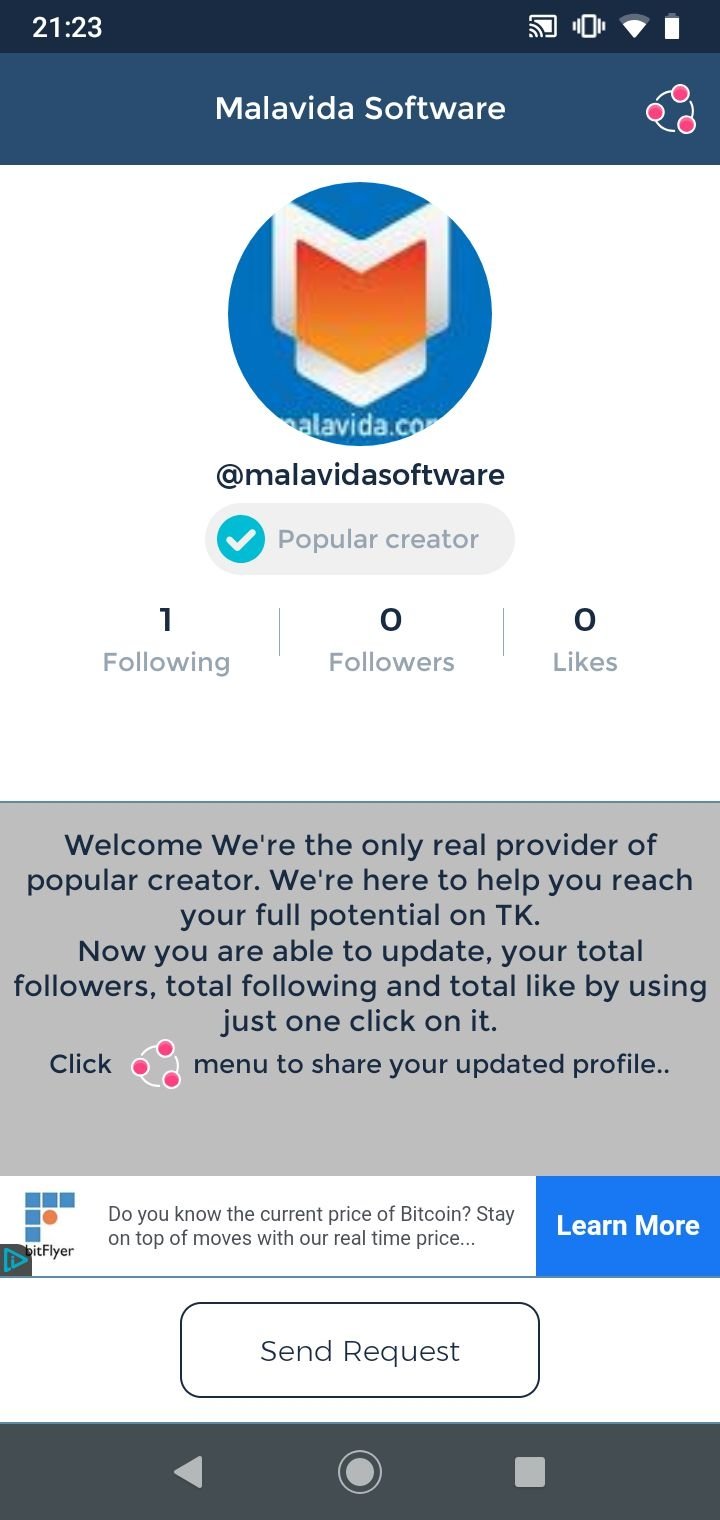Tap the Malavida Software title
Viewport: 720px width, 1520px height.
[360, 108]
